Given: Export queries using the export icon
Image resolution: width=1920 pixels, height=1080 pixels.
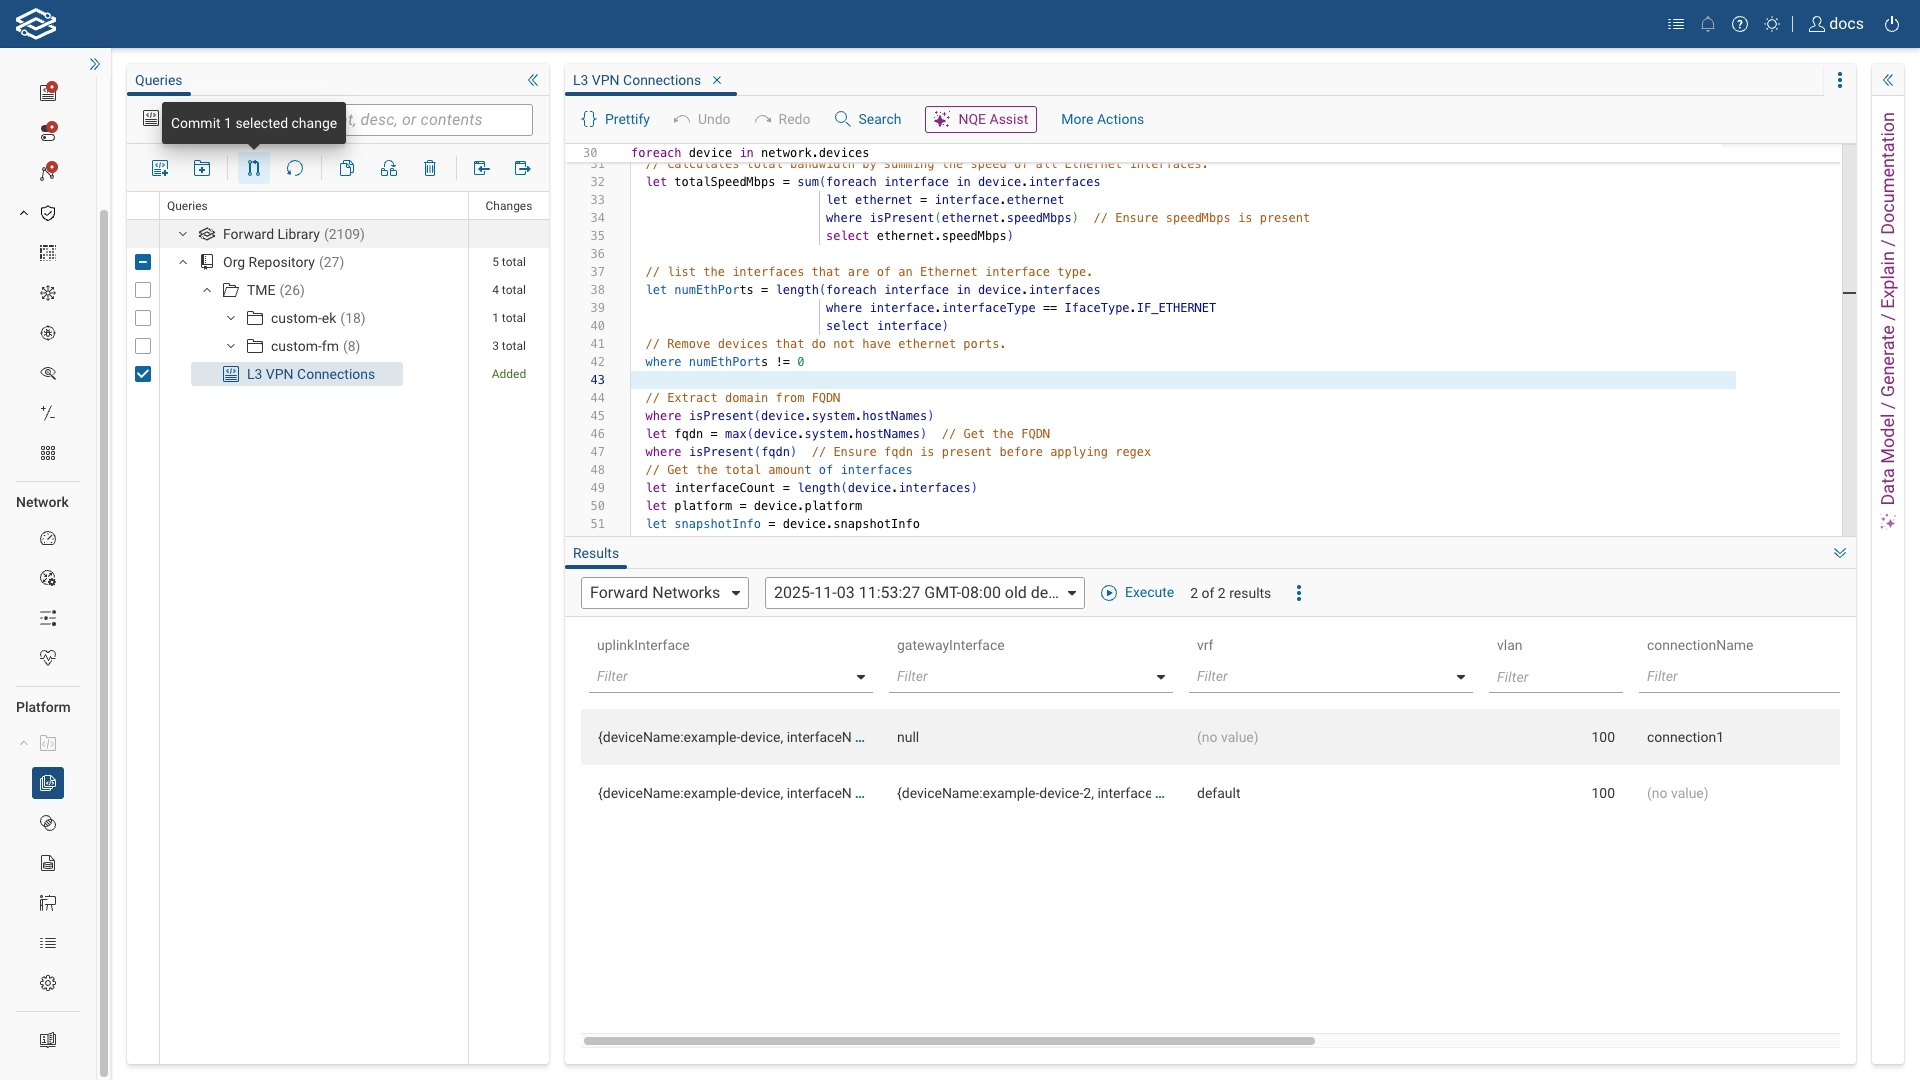Looking at the screenshot, I should pos(521,168).
